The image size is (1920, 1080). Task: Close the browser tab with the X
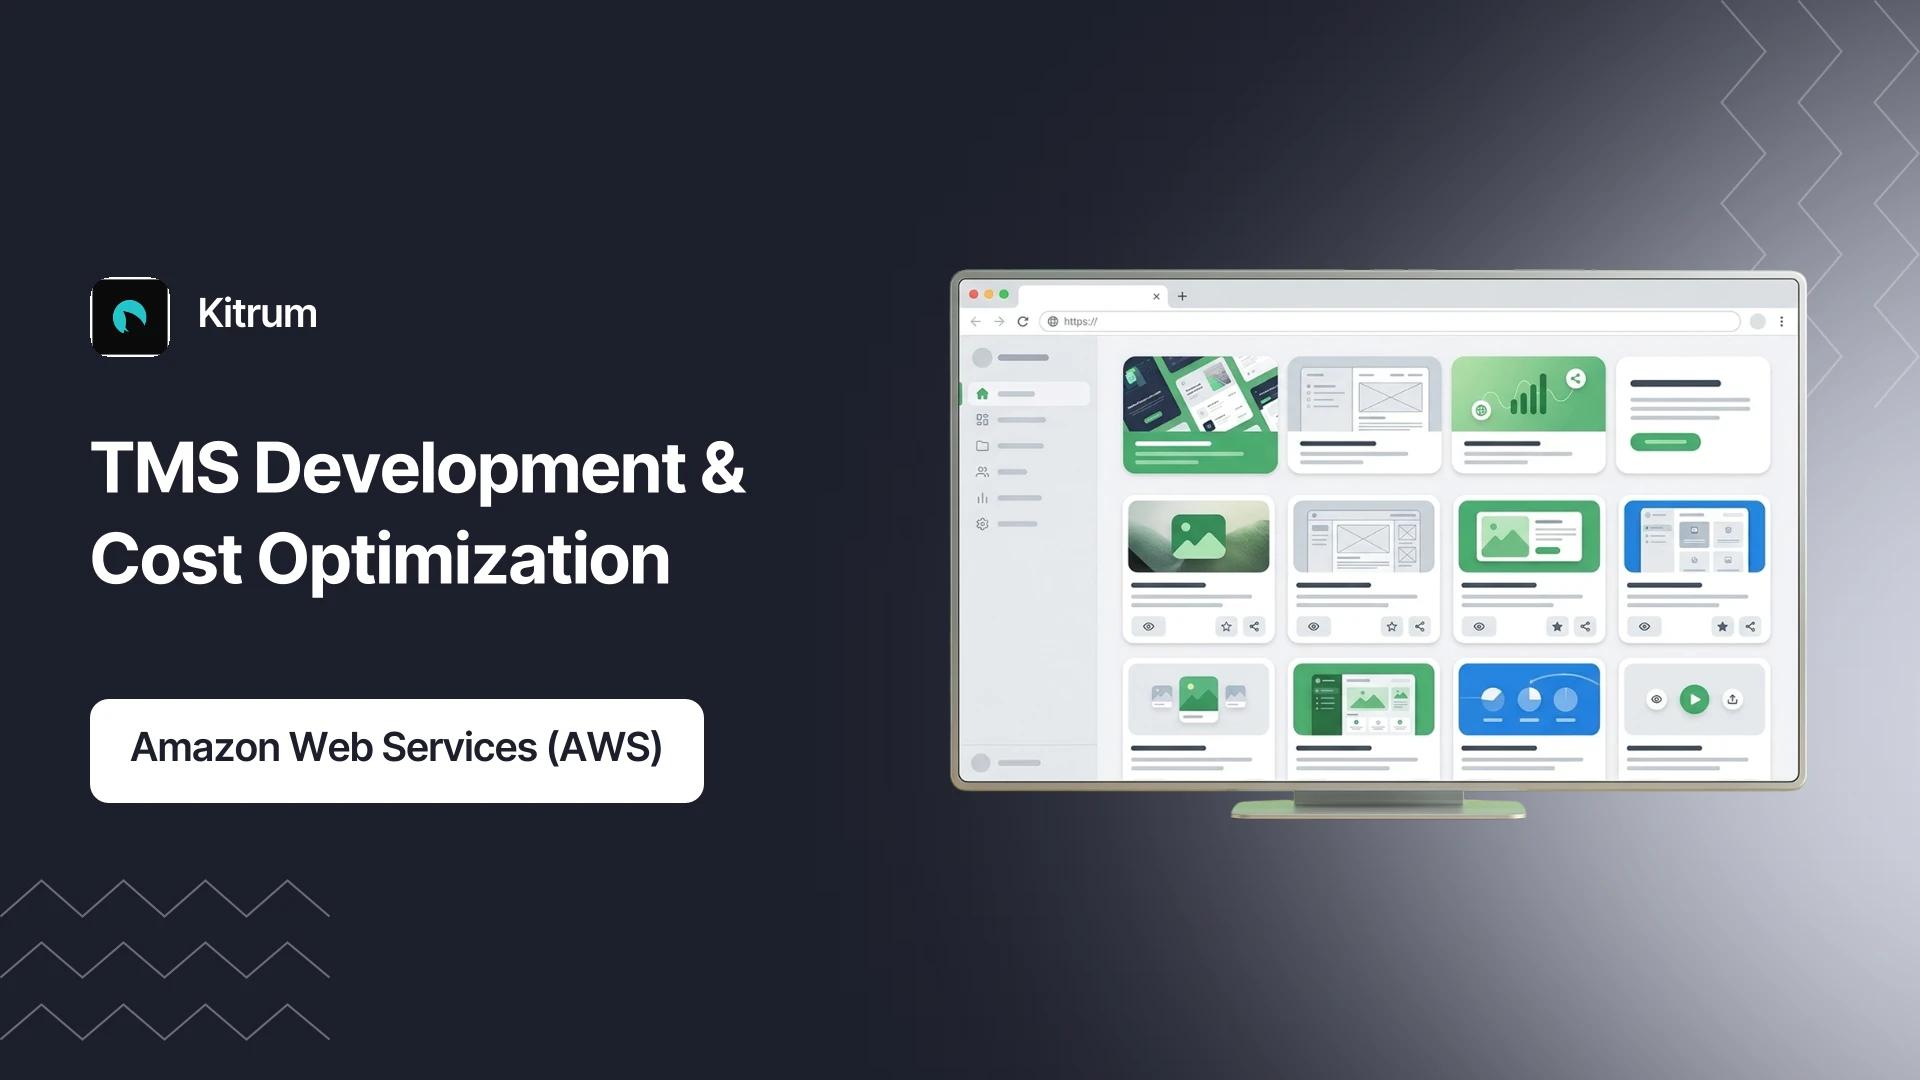coord(1157,296)
